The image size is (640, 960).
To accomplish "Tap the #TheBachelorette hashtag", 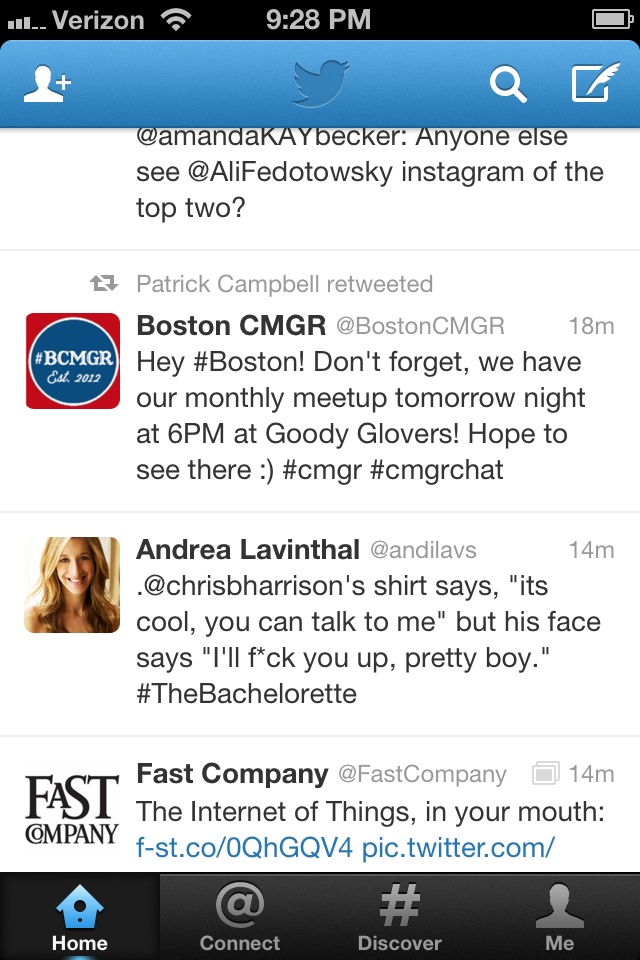I will [246, 693].
